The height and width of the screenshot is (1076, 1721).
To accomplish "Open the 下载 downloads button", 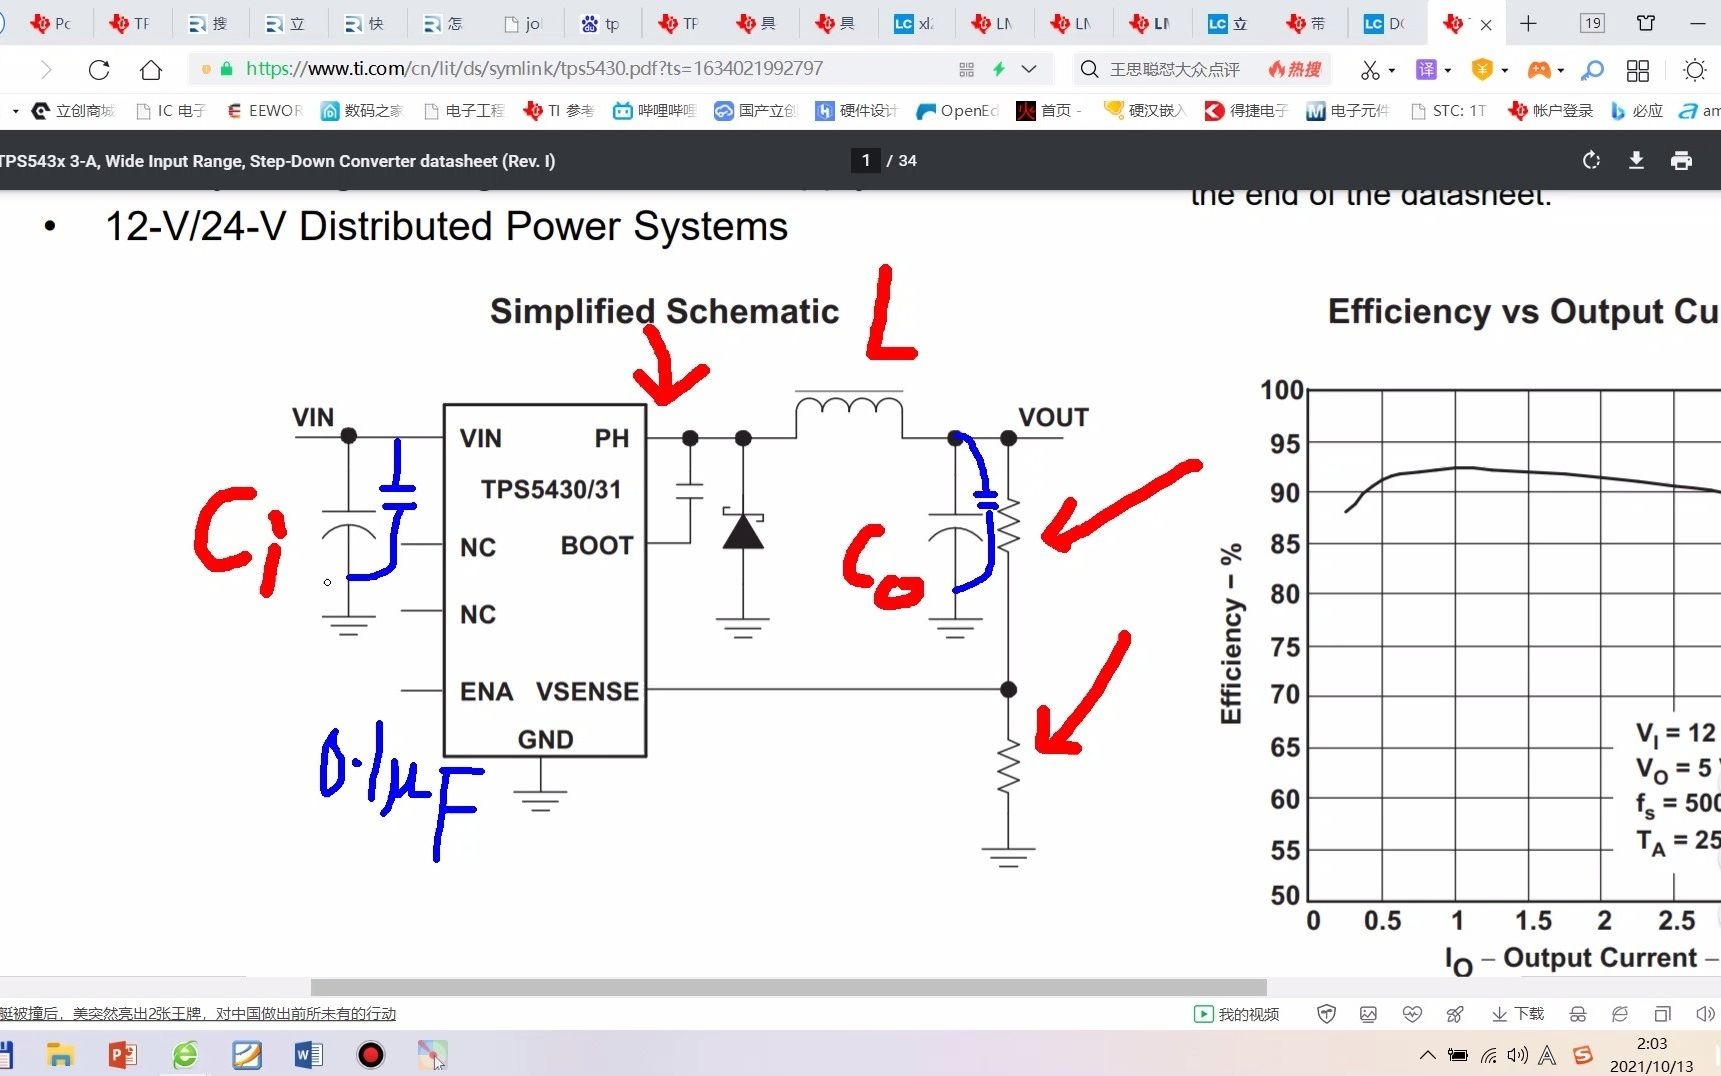I will tap(1517, 1014).
